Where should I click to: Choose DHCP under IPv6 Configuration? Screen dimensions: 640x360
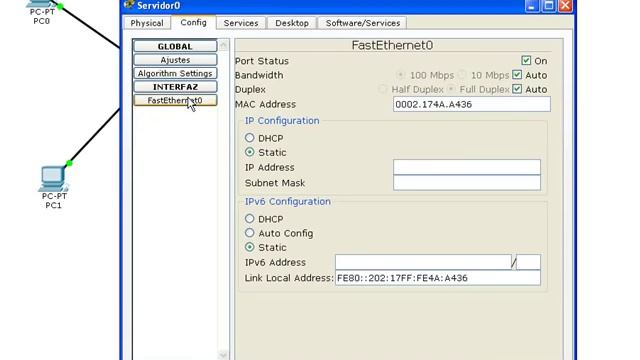pos(249,219)
